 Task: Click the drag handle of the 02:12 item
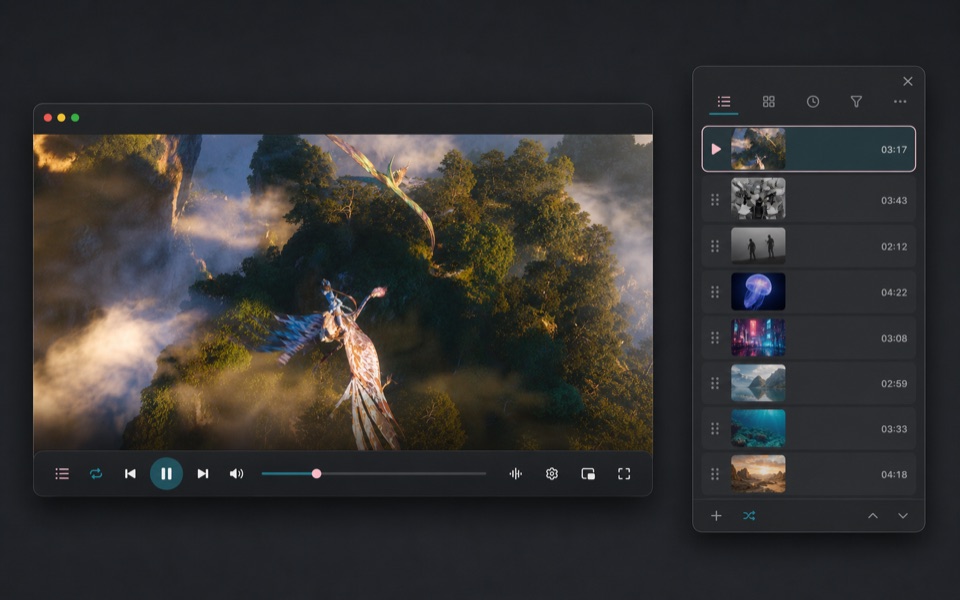(x=714, y=246)
